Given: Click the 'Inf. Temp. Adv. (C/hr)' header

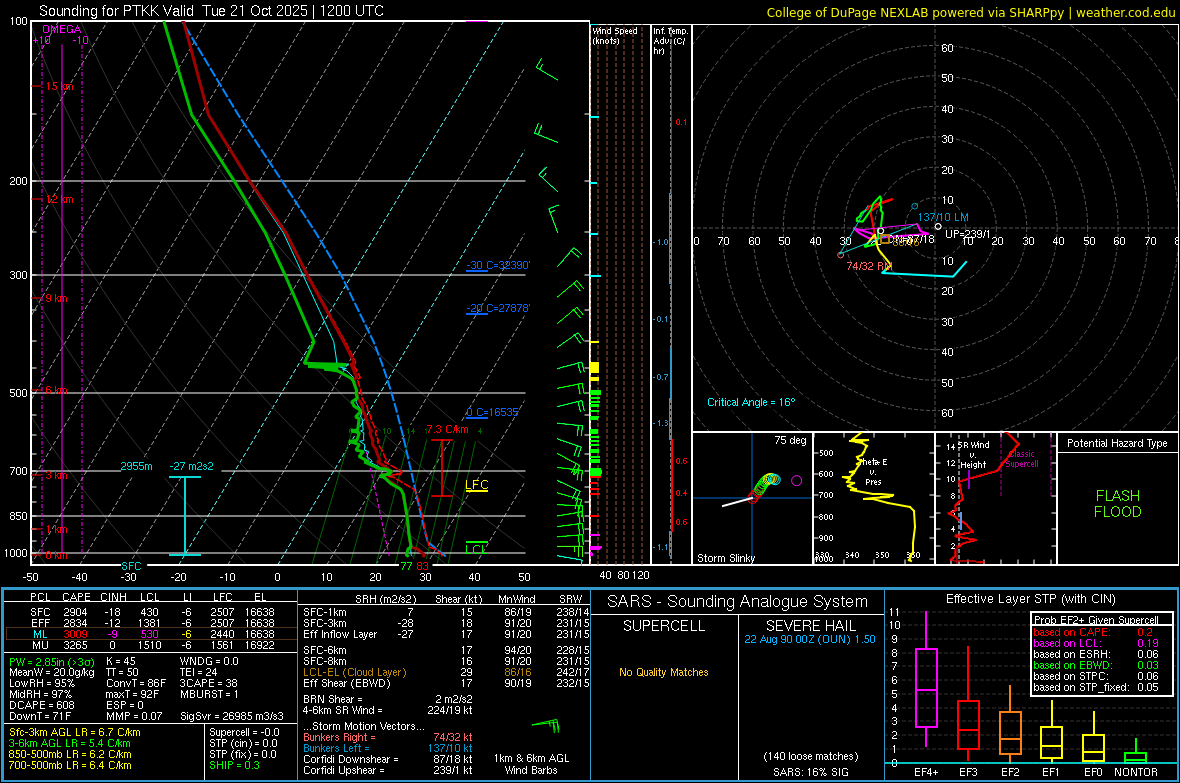Looking at the screenshot, I should click(670, 41).
